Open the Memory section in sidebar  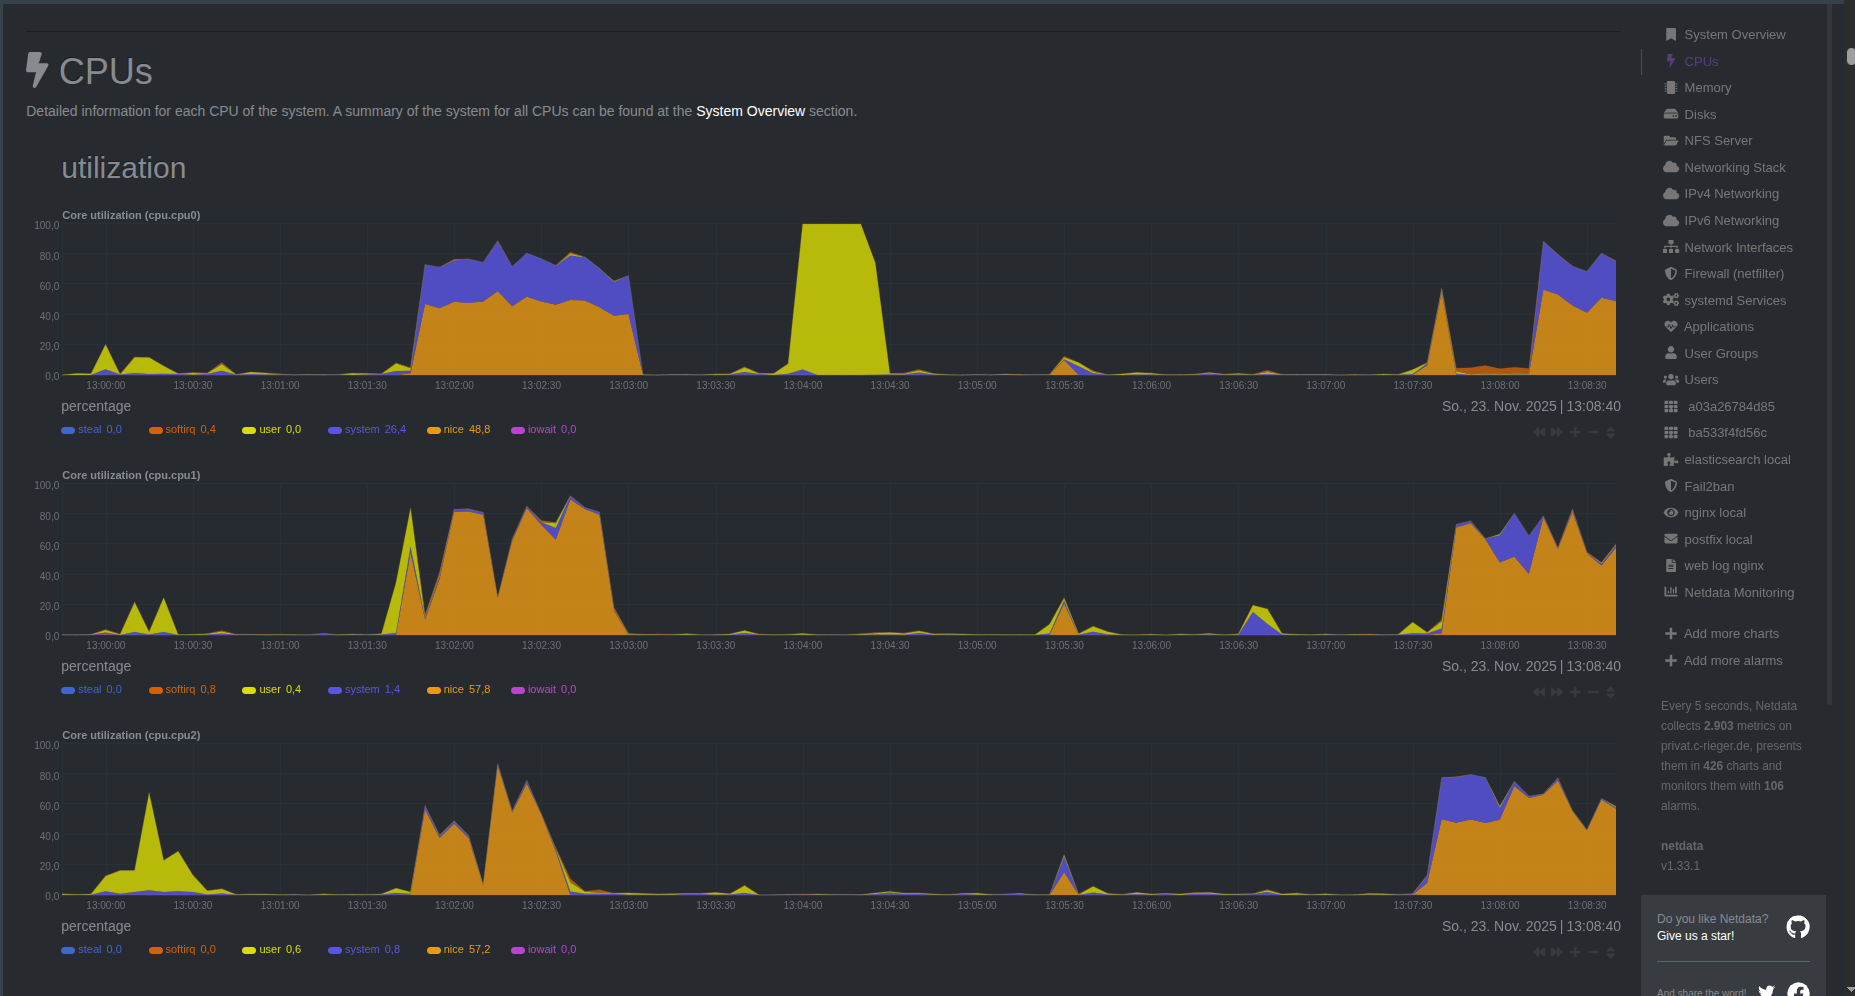[x=1707, y=88]
